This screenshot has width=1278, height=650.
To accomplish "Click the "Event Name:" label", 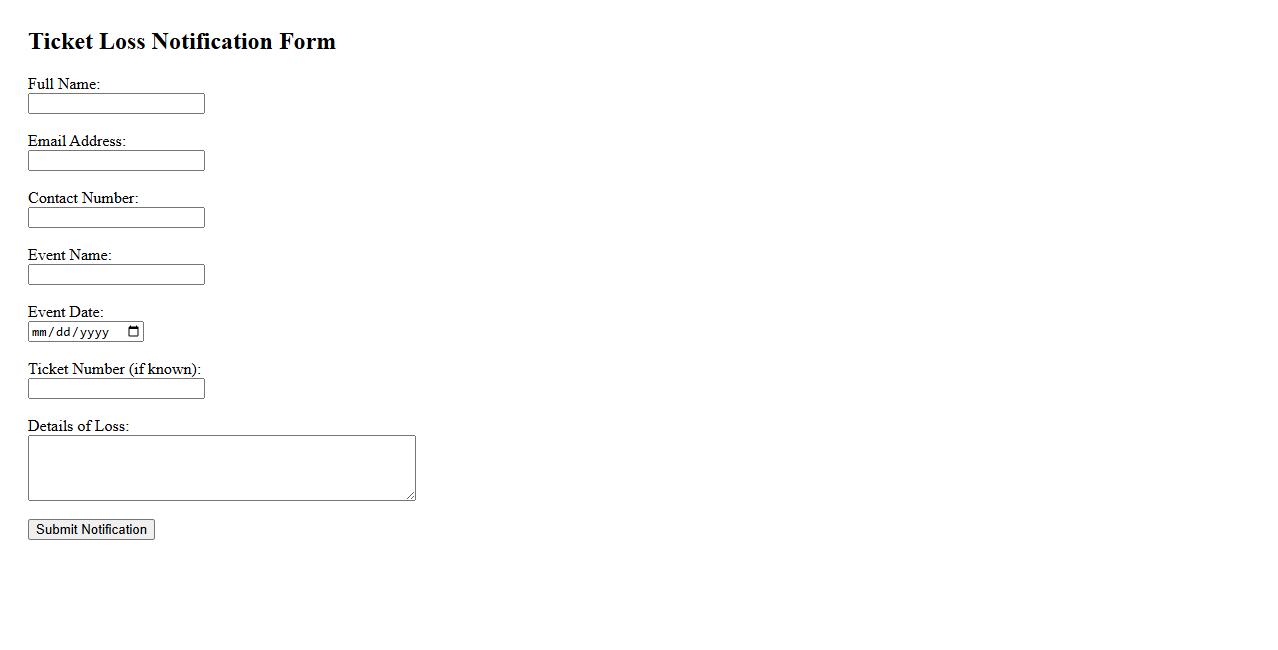I will [70, 255].
